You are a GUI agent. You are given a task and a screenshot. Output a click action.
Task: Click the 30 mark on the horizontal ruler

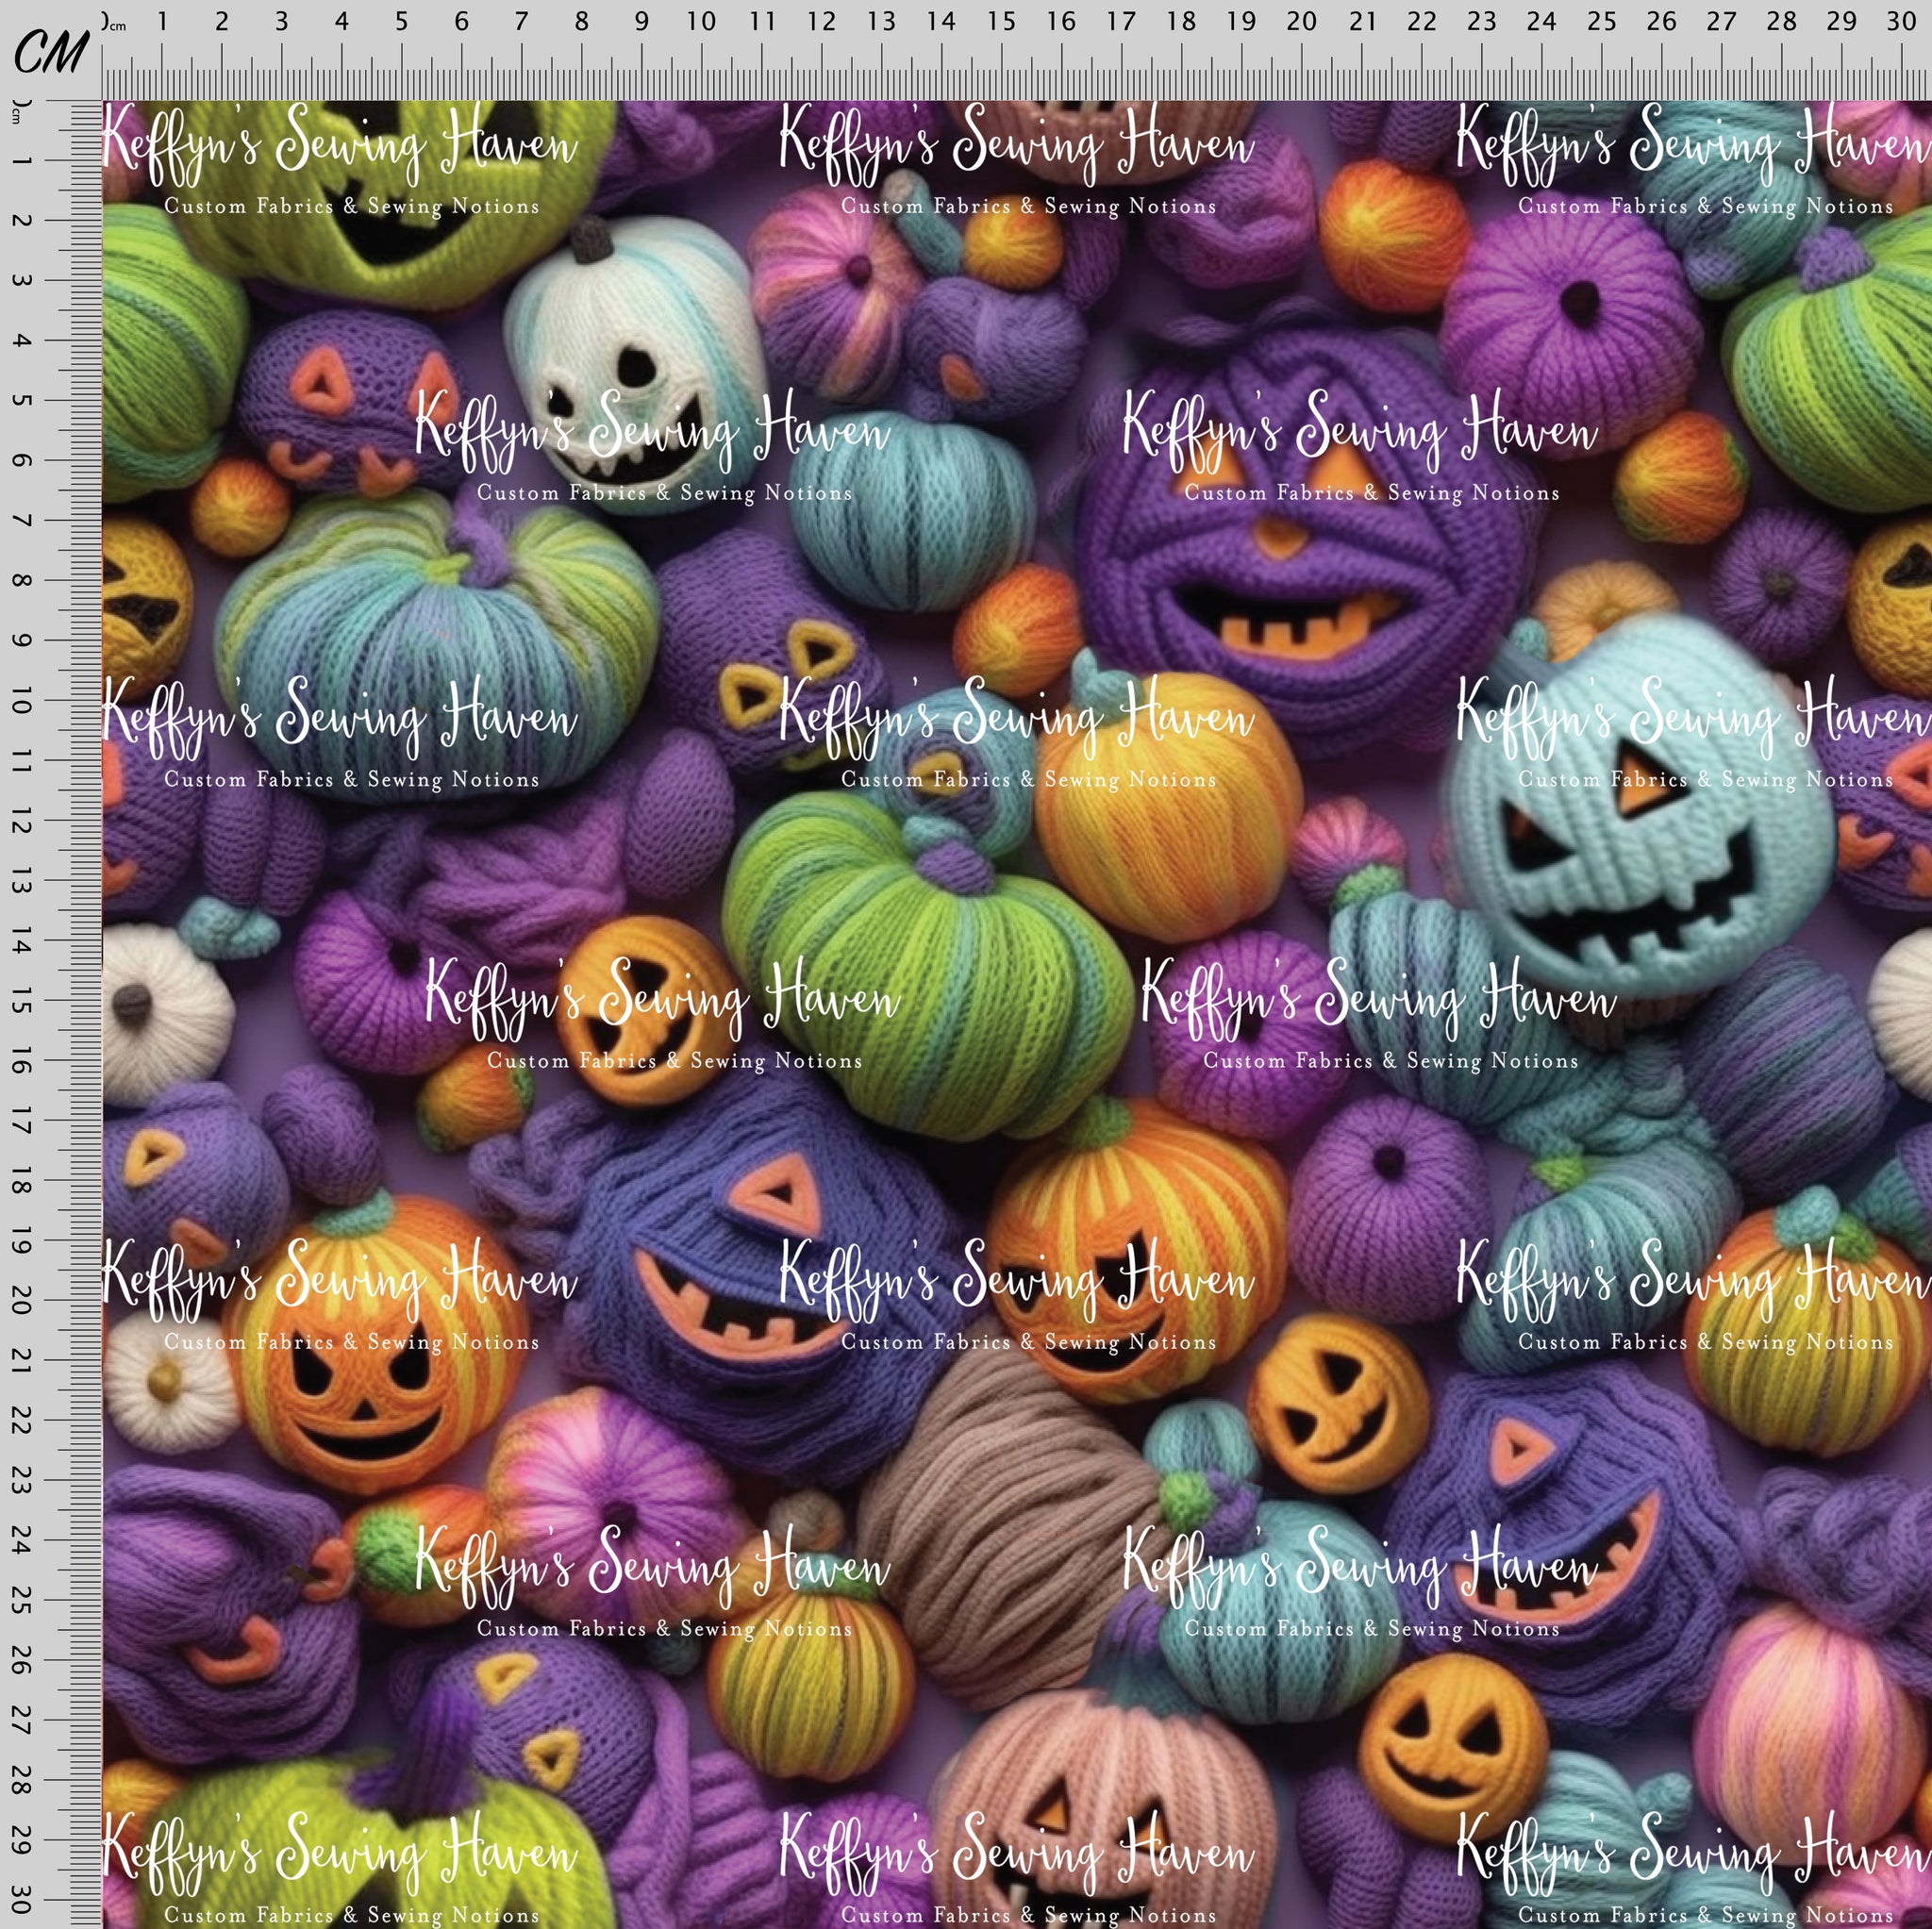(1901, 21)
